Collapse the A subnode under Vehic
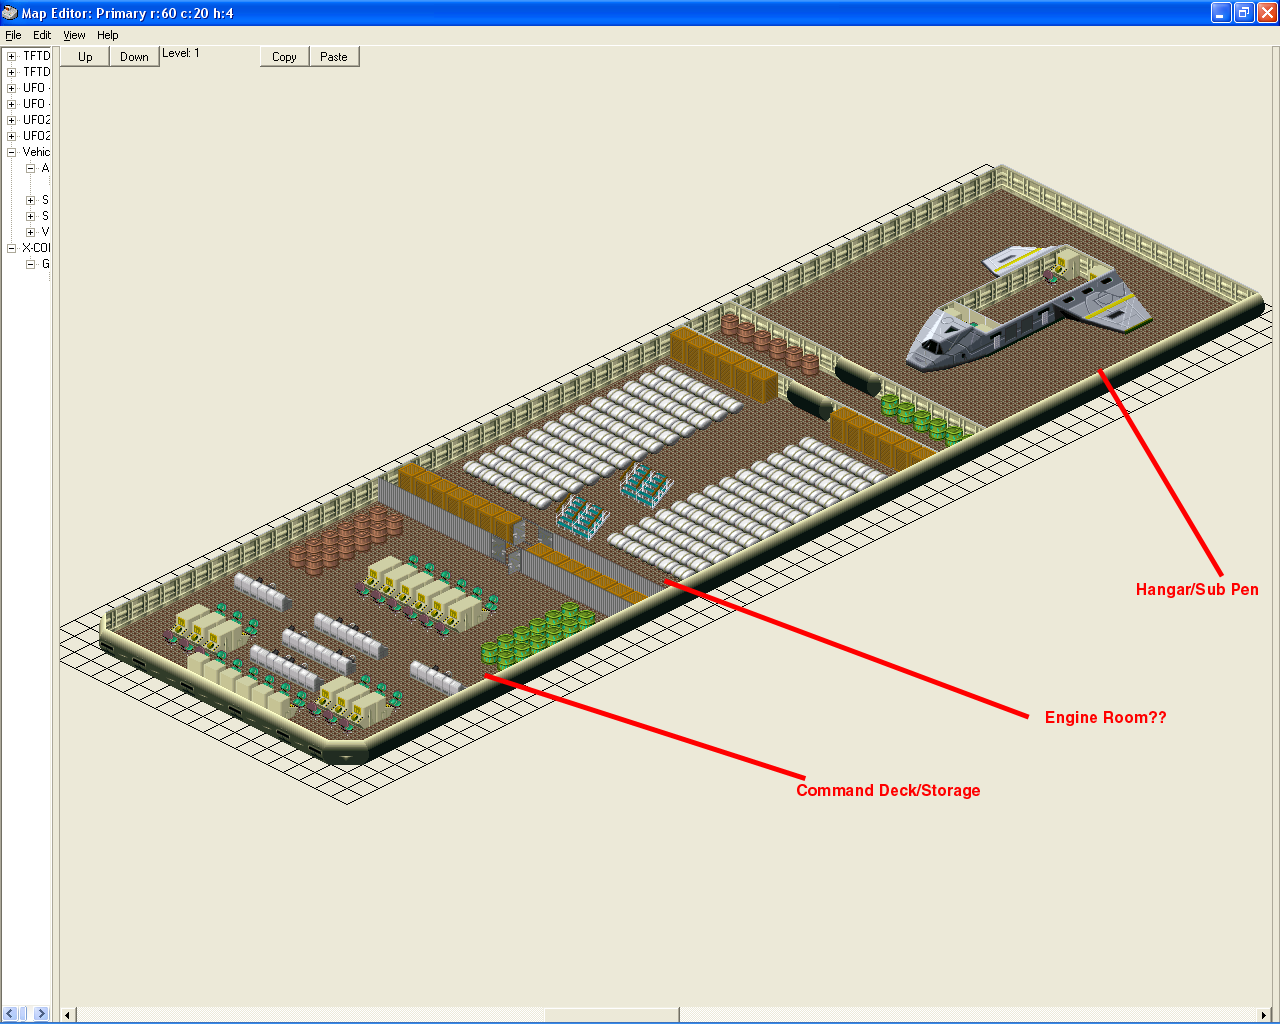 point(30,168)
